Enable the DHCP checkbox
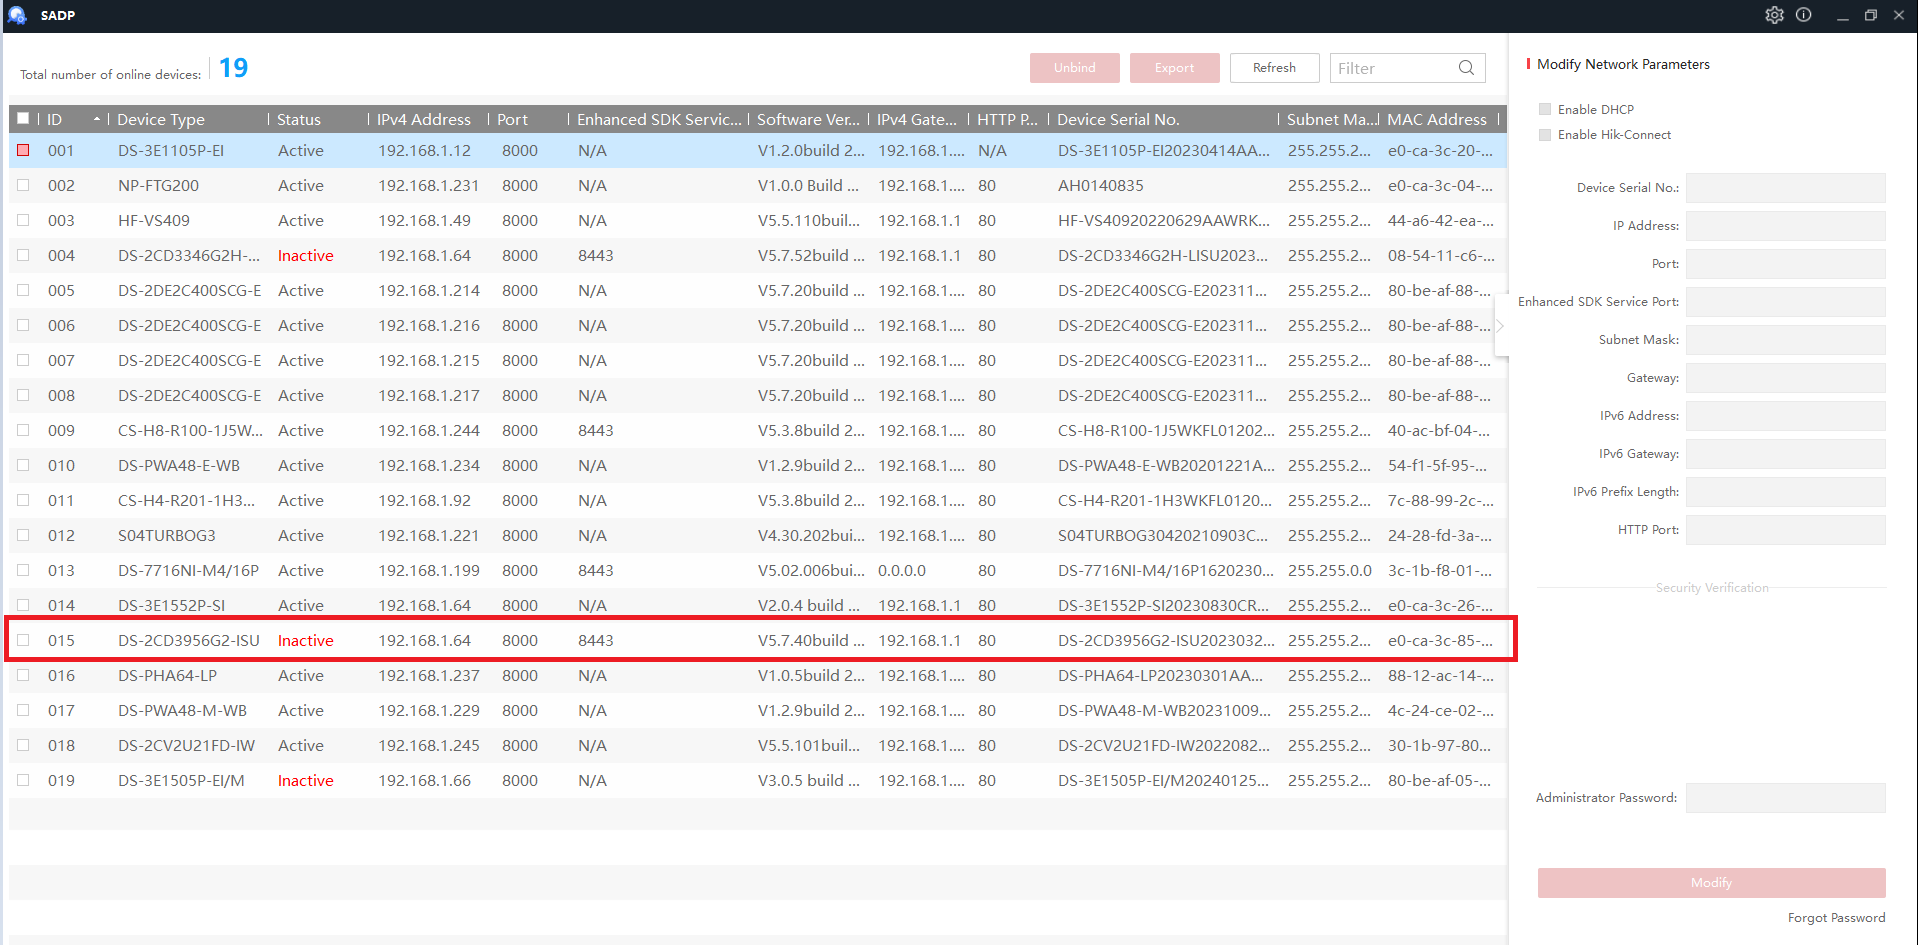The height and width of the screenshot is (945, 1918). coord(1545,109)
